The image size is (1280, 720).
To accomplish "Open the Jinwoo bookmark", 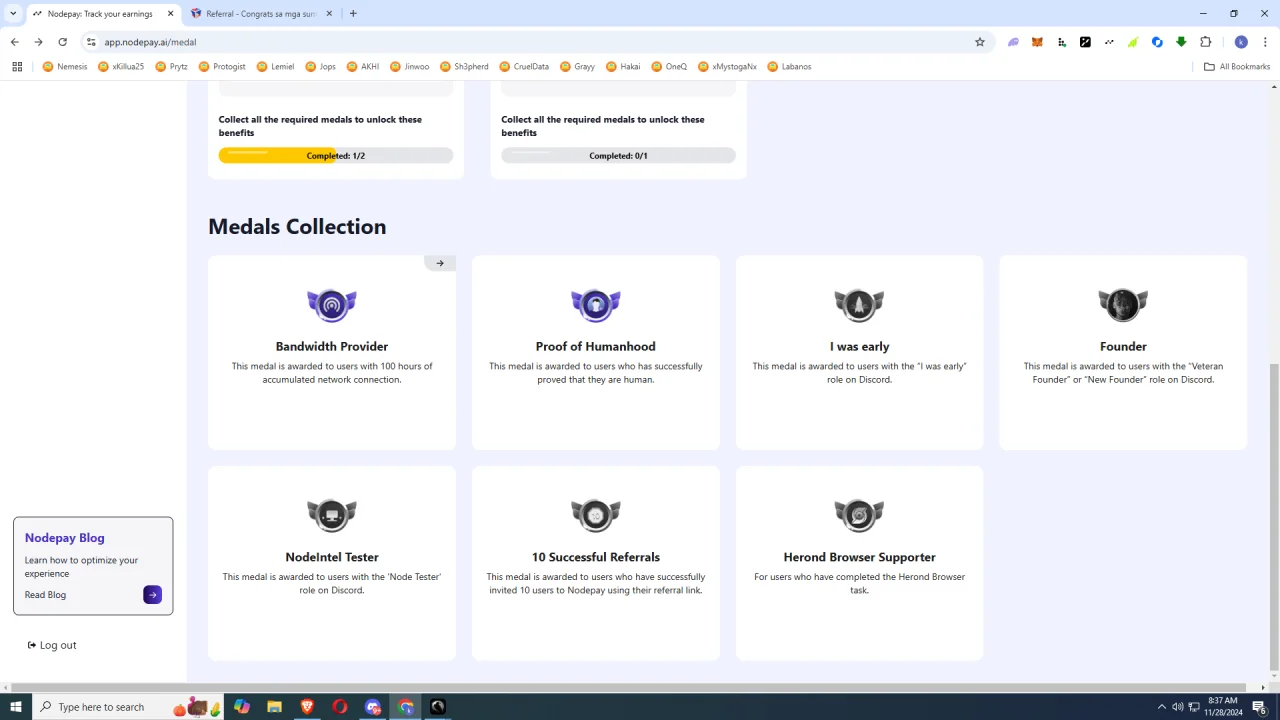I will 410,67.
